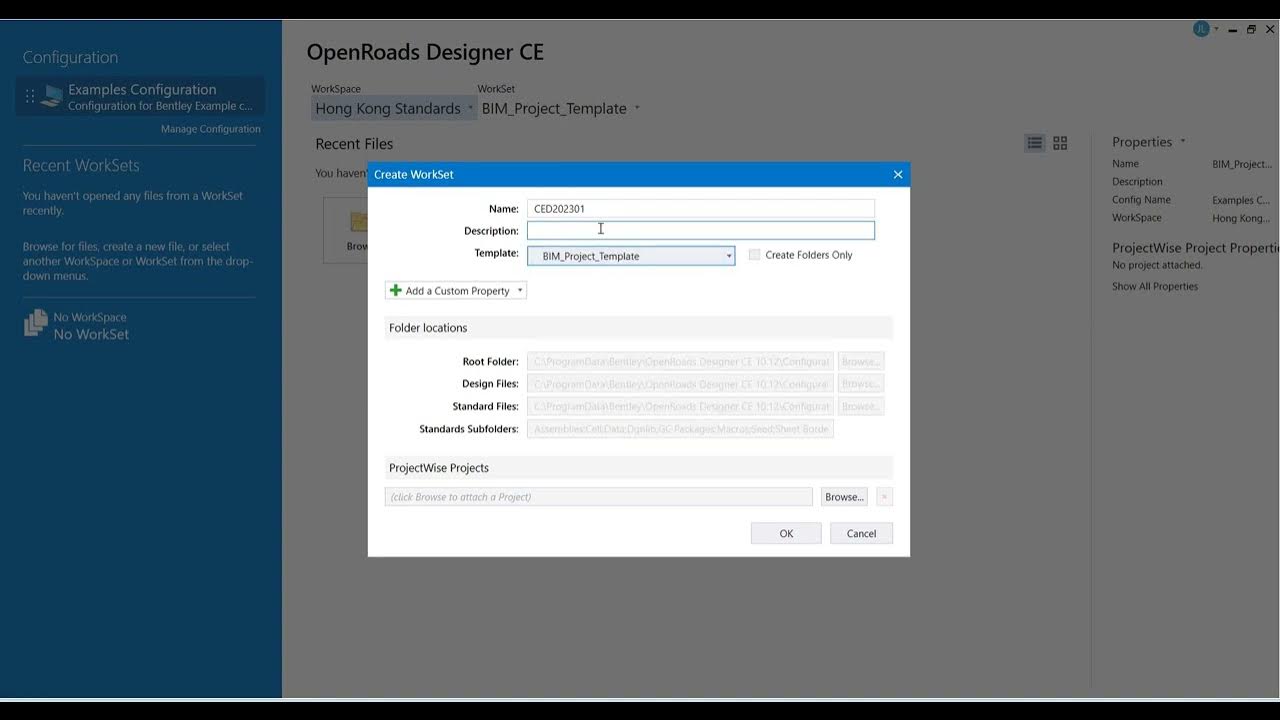Open the Add a Custom Property dropdown arrow
The image size is (1280, 720).
pyautogui.click(x=520, y=291)
